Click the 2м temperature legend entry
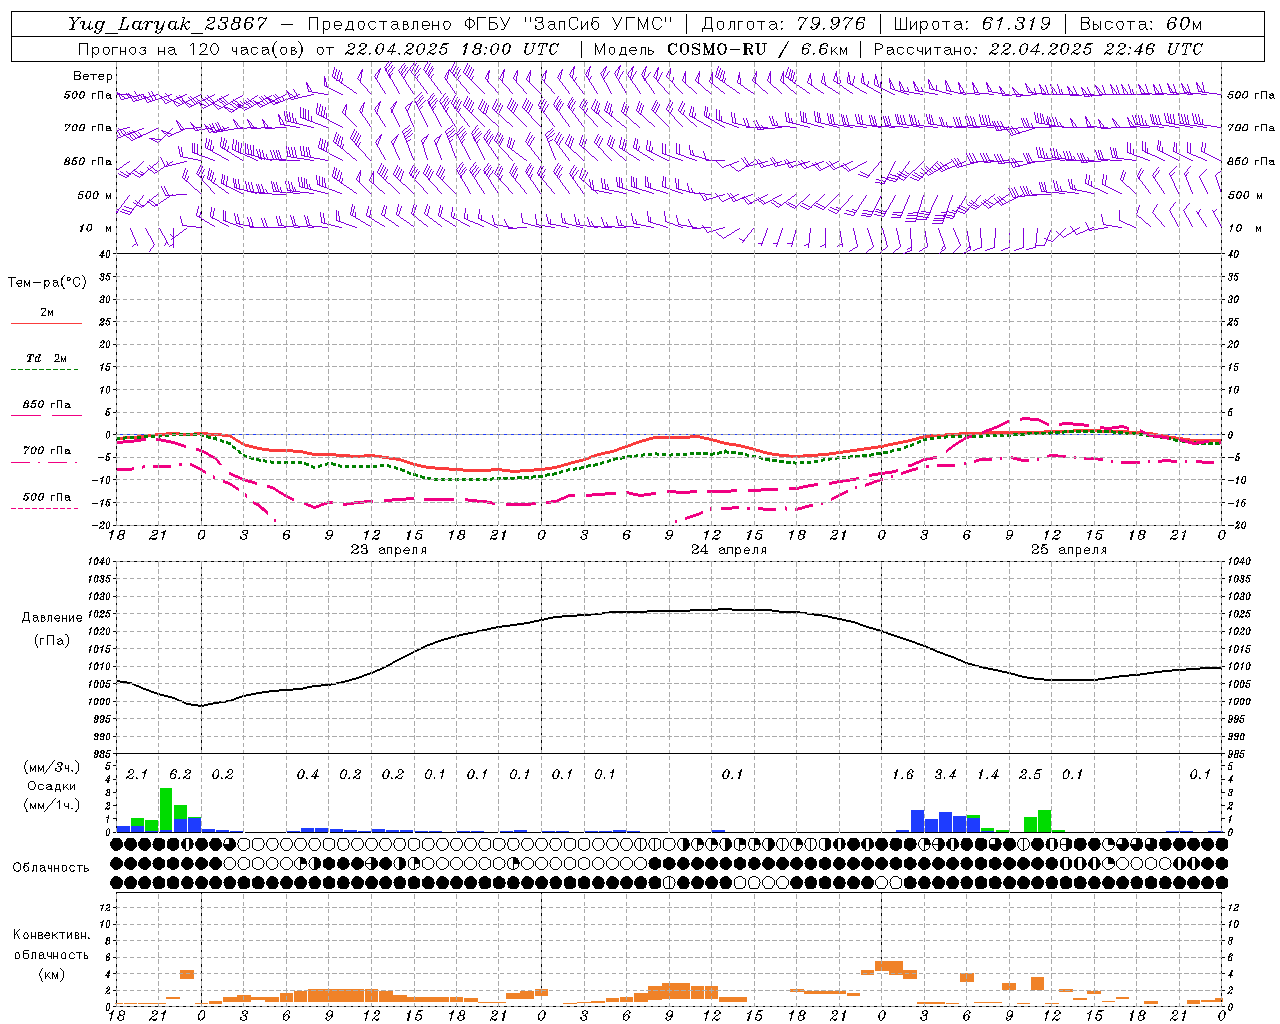The width and height of the screenshot is (1280, 1024). [x=47, y=313]
